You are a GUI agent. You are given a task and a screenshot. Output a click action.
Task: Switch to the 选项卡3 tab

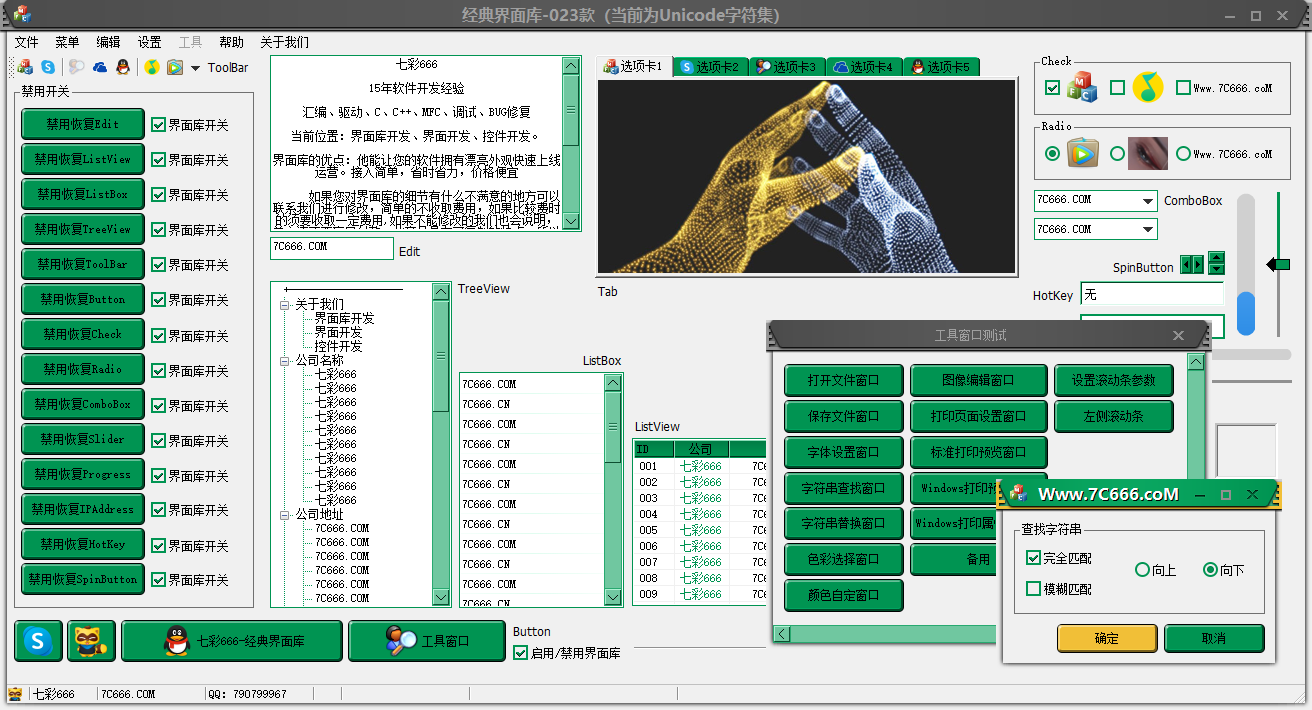pos(787,67)
